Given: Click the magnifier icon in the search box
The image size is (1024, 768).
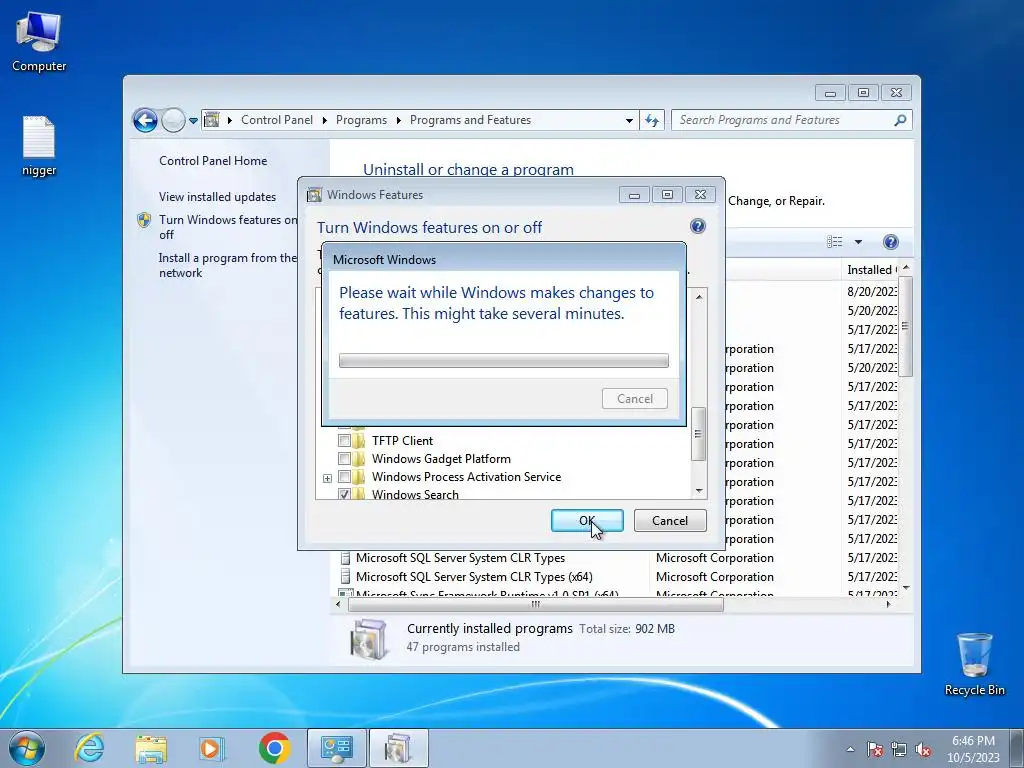Looking at the screenshot, I should 900,120.
